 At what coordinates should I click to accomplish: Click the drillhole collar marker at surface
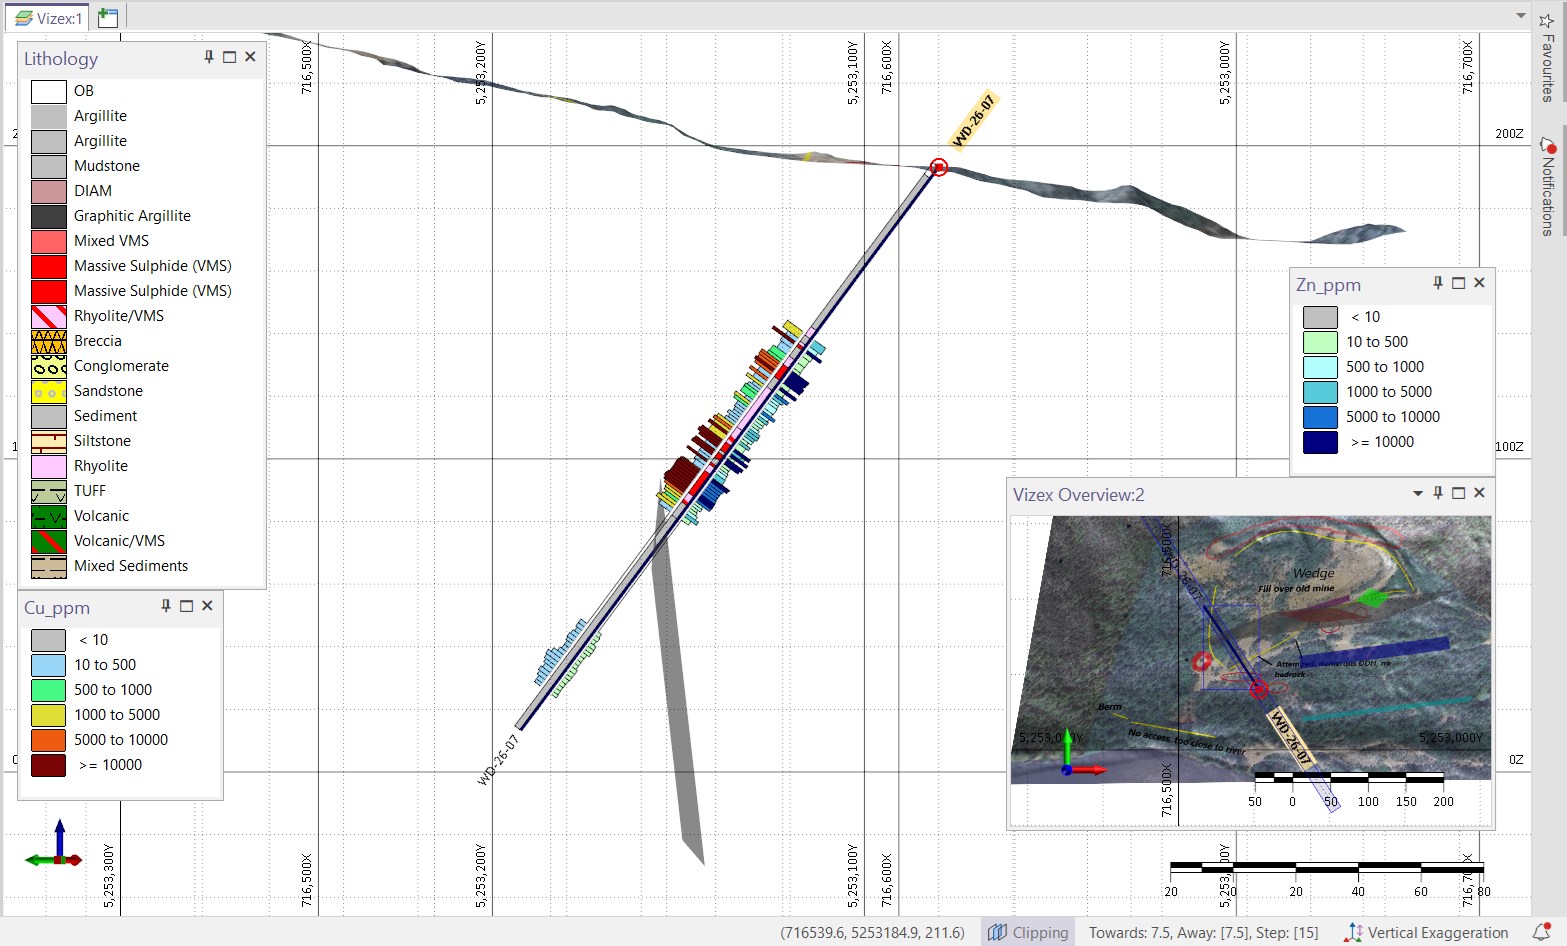(x=938, y=167)
